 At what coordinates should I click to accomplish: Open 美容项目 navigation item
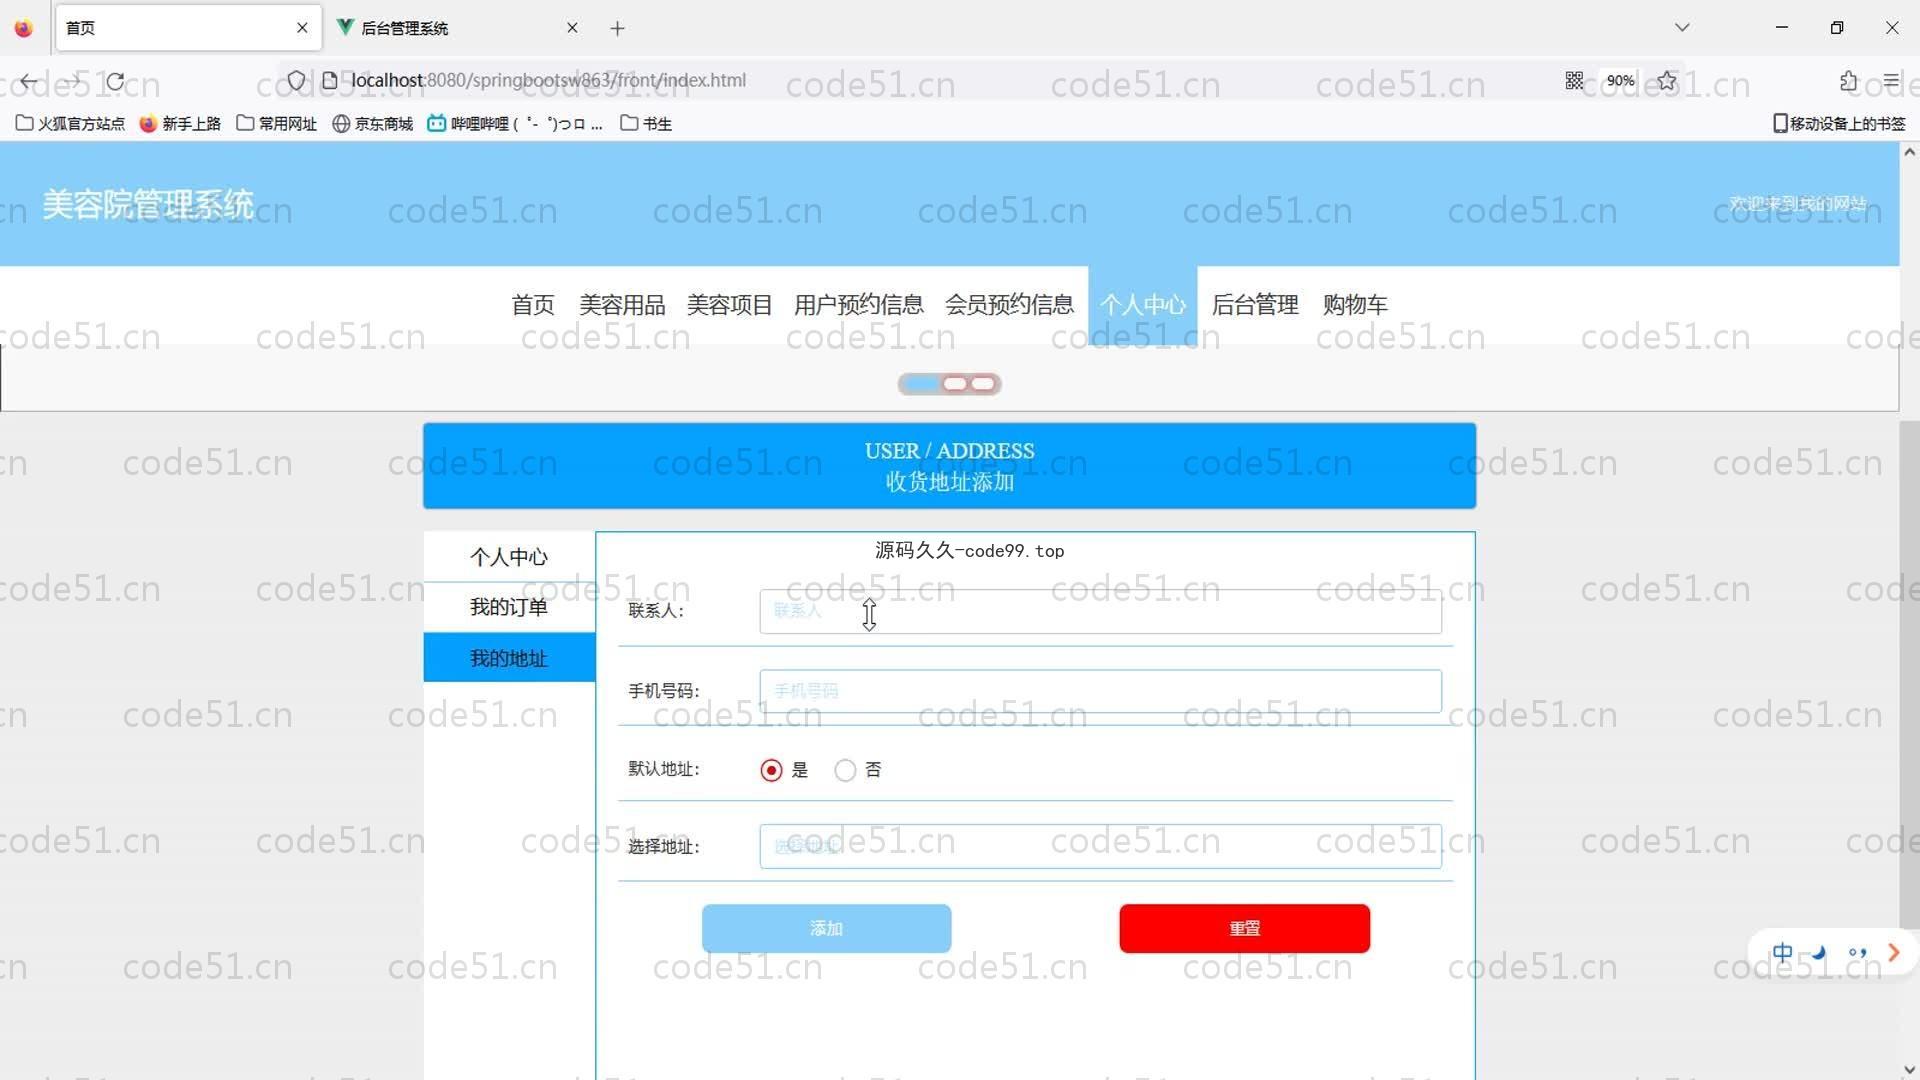point(729,305)
